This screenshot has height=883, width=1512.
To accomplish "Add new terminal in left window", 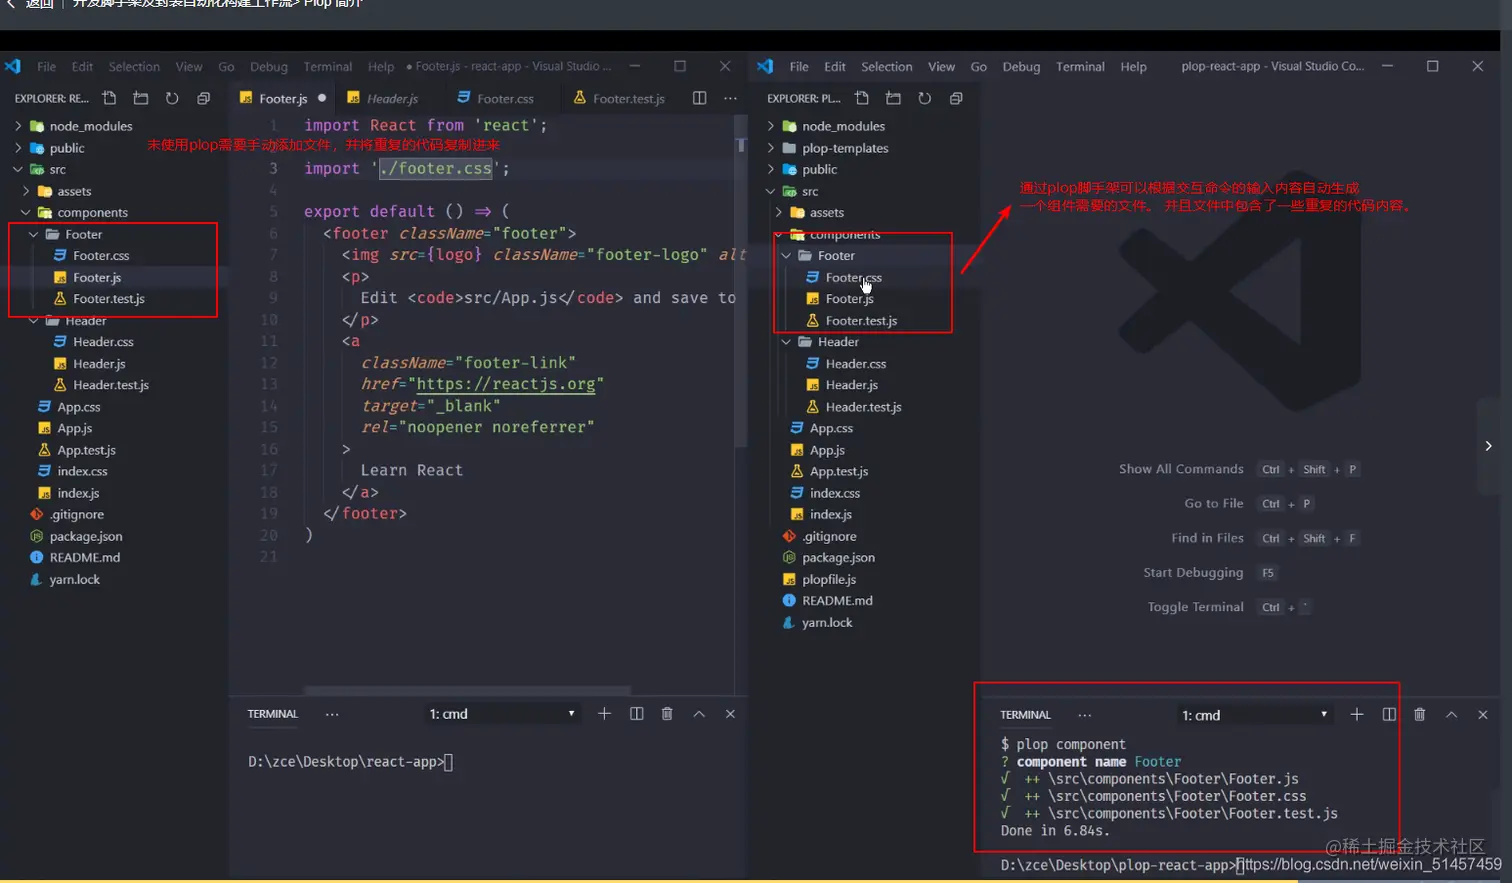I will point(604,713).
